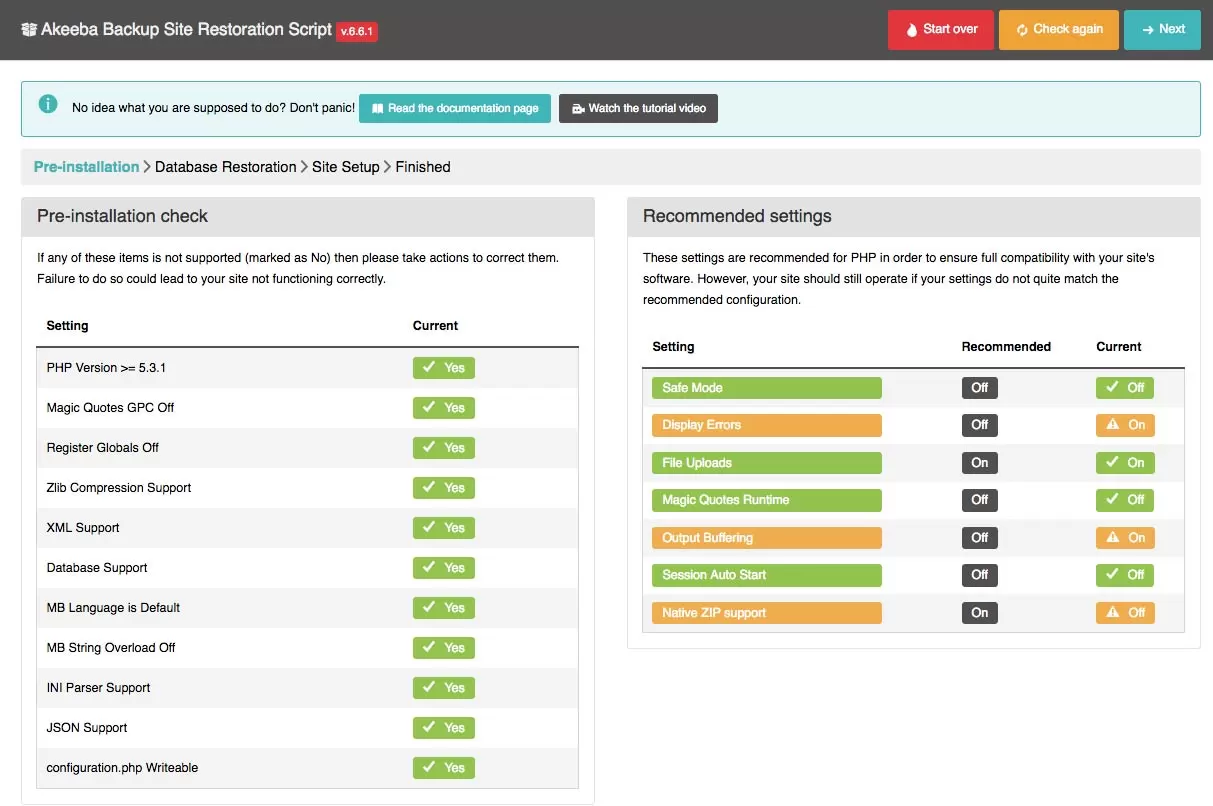Go to the Site Setup breadcrumb step
The image size is (1213, 806).
pyautogui.click(x=345, y=167)
